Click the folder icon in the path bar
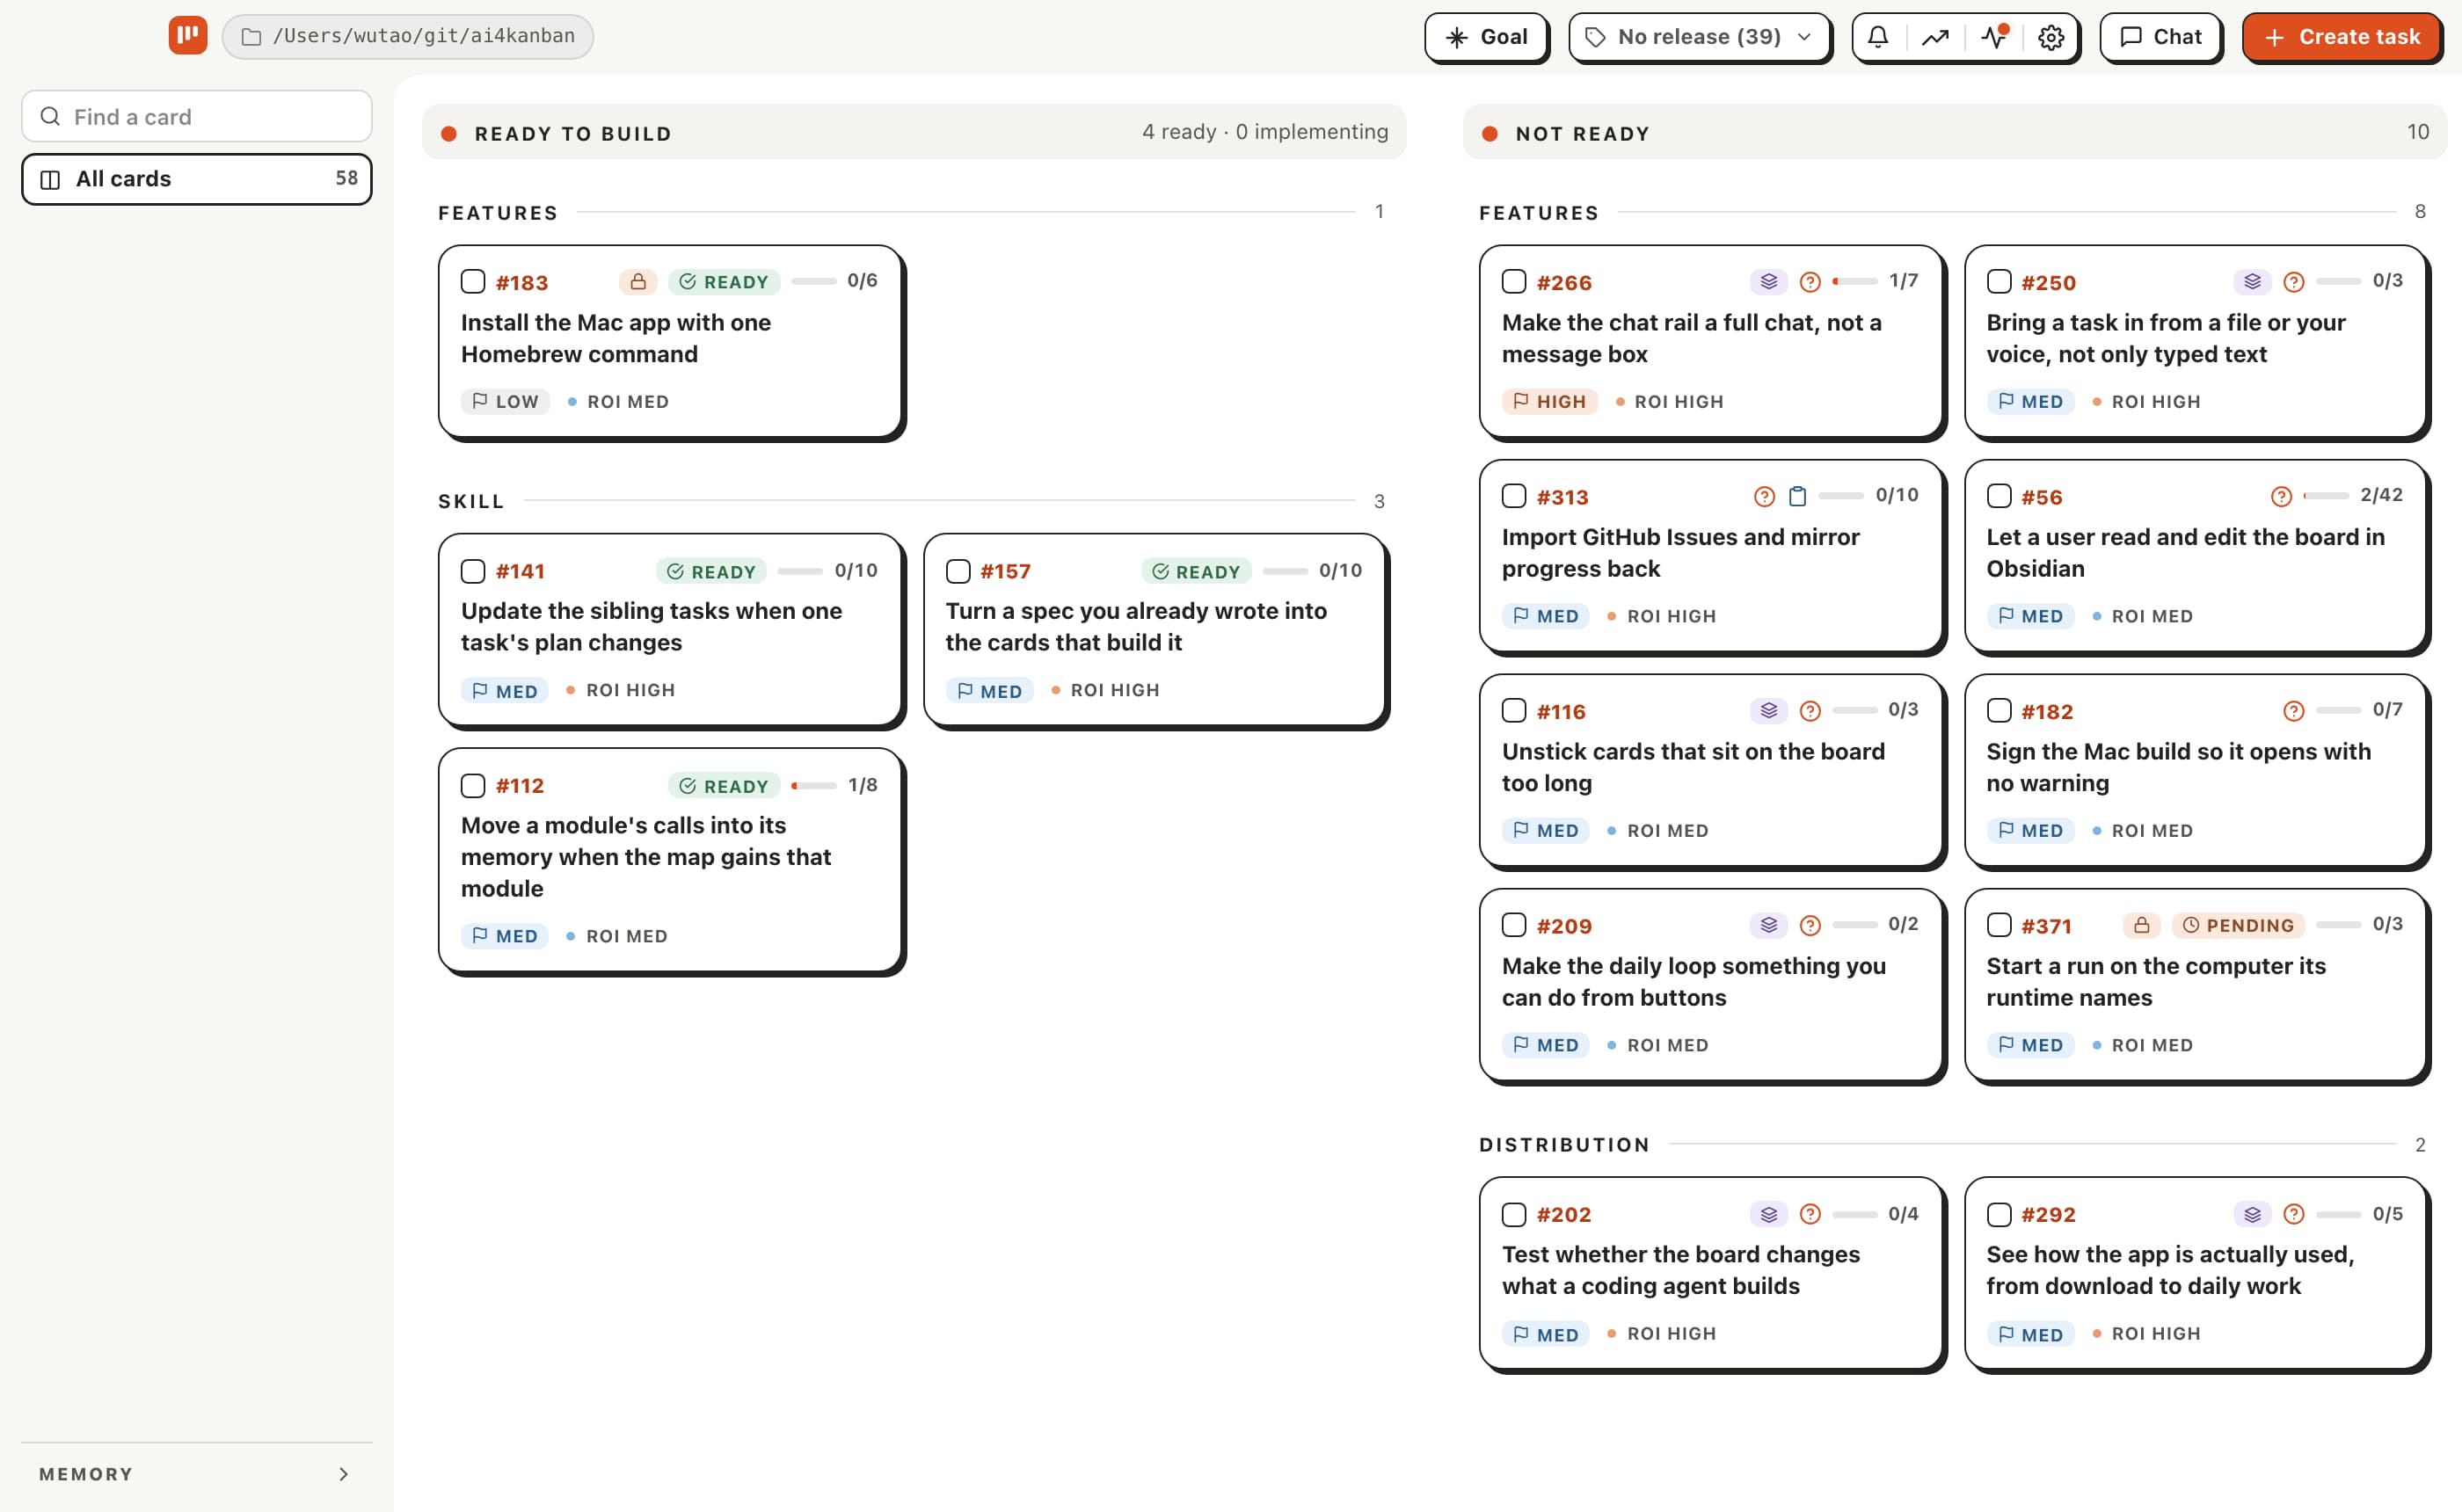 tap(252, 37)
